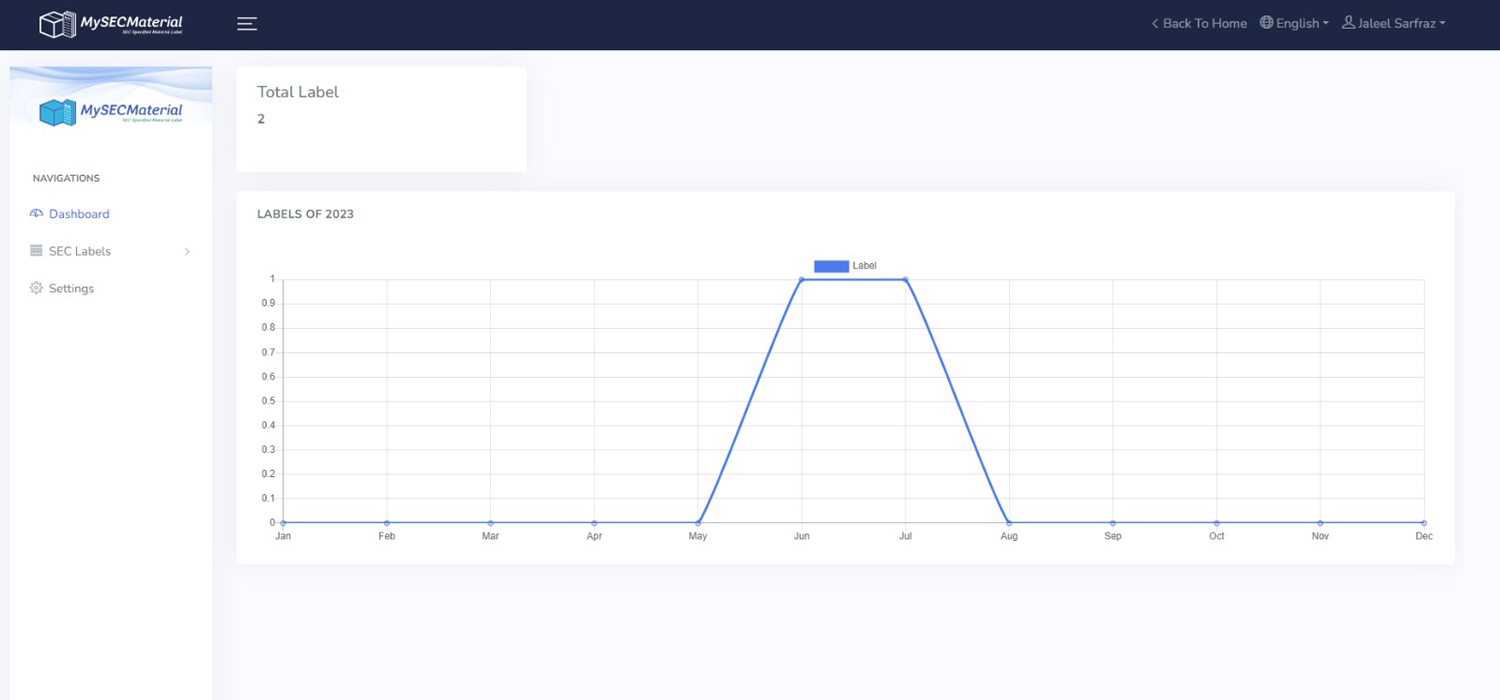1500x700 pixels.
Task: Toggle the Label dataset legend swatch
Action: point(831,266)
